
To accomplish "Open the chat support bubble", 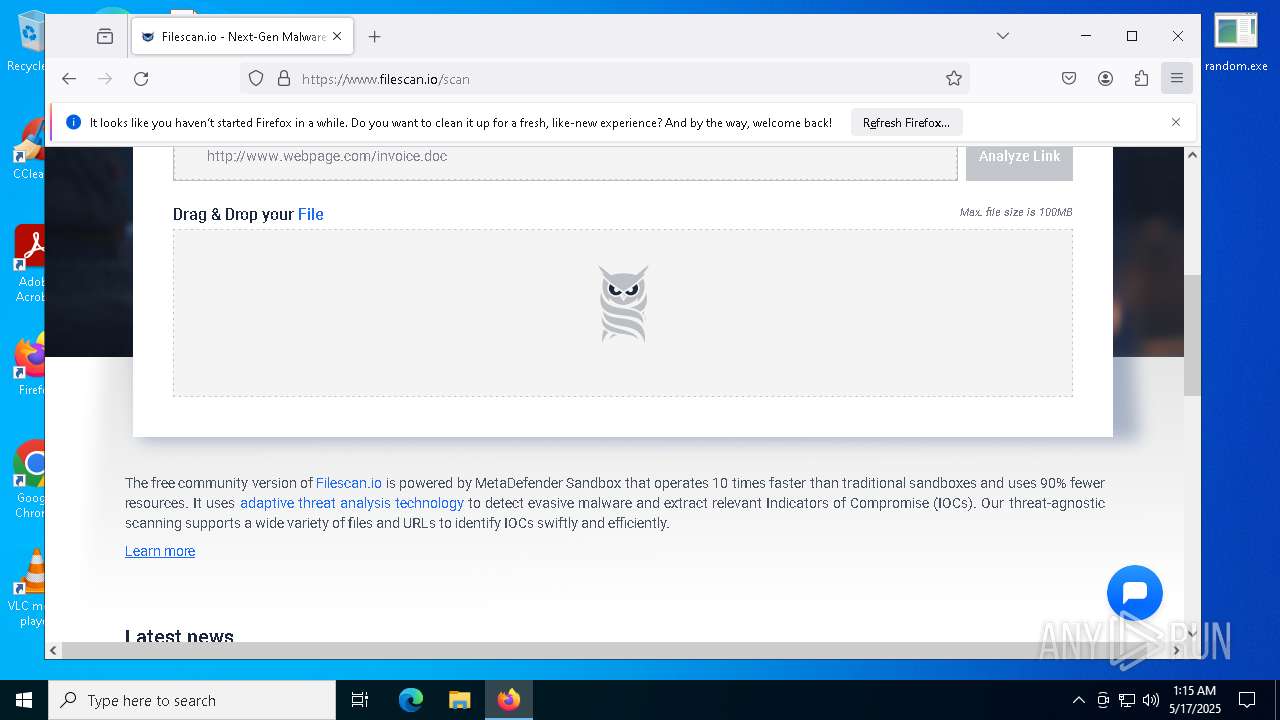I will [x=1135, y=593].
